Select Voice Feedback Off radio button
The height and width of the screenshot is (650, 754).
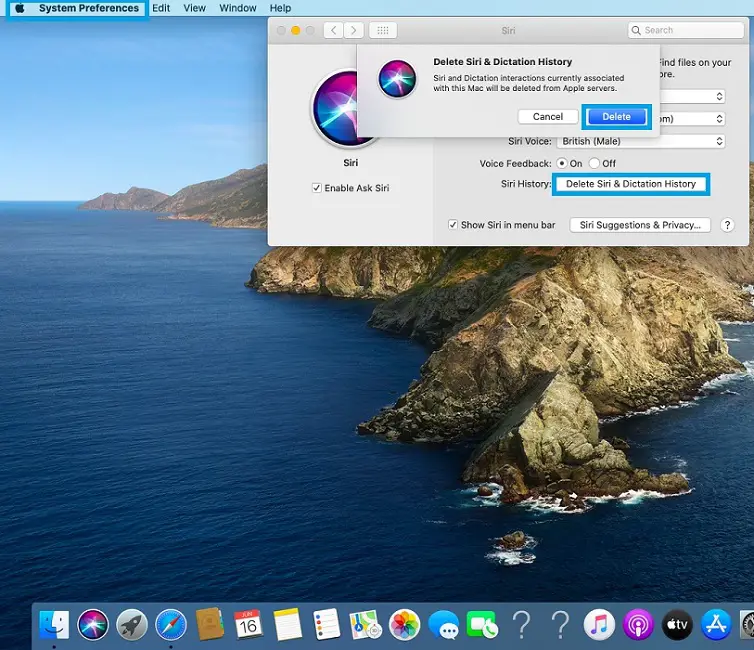pyautogui.click(x=594, y=163)
